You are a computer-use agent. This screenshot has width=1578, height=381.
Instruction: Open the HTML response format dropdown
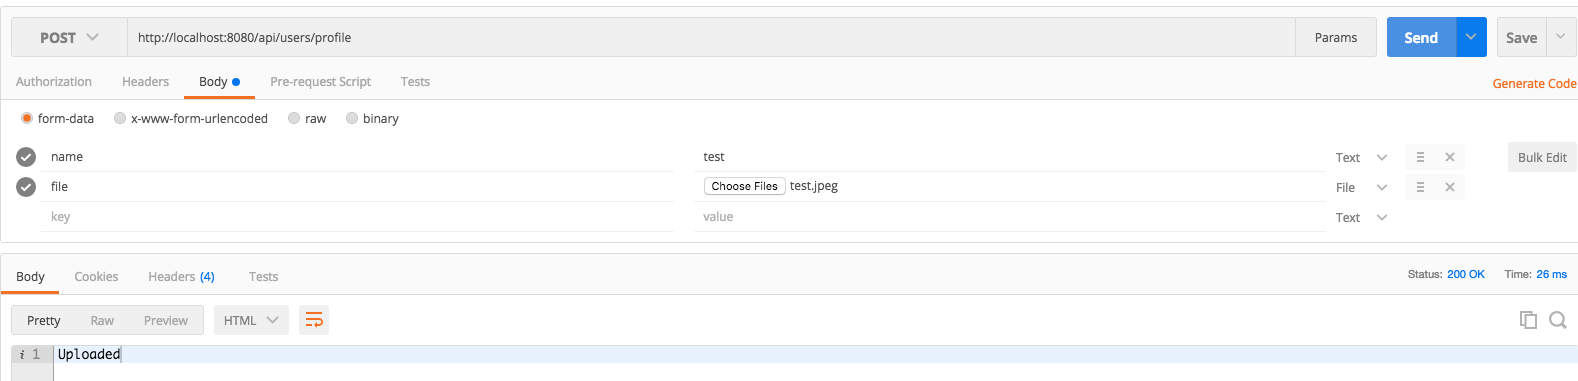(251, 320)
